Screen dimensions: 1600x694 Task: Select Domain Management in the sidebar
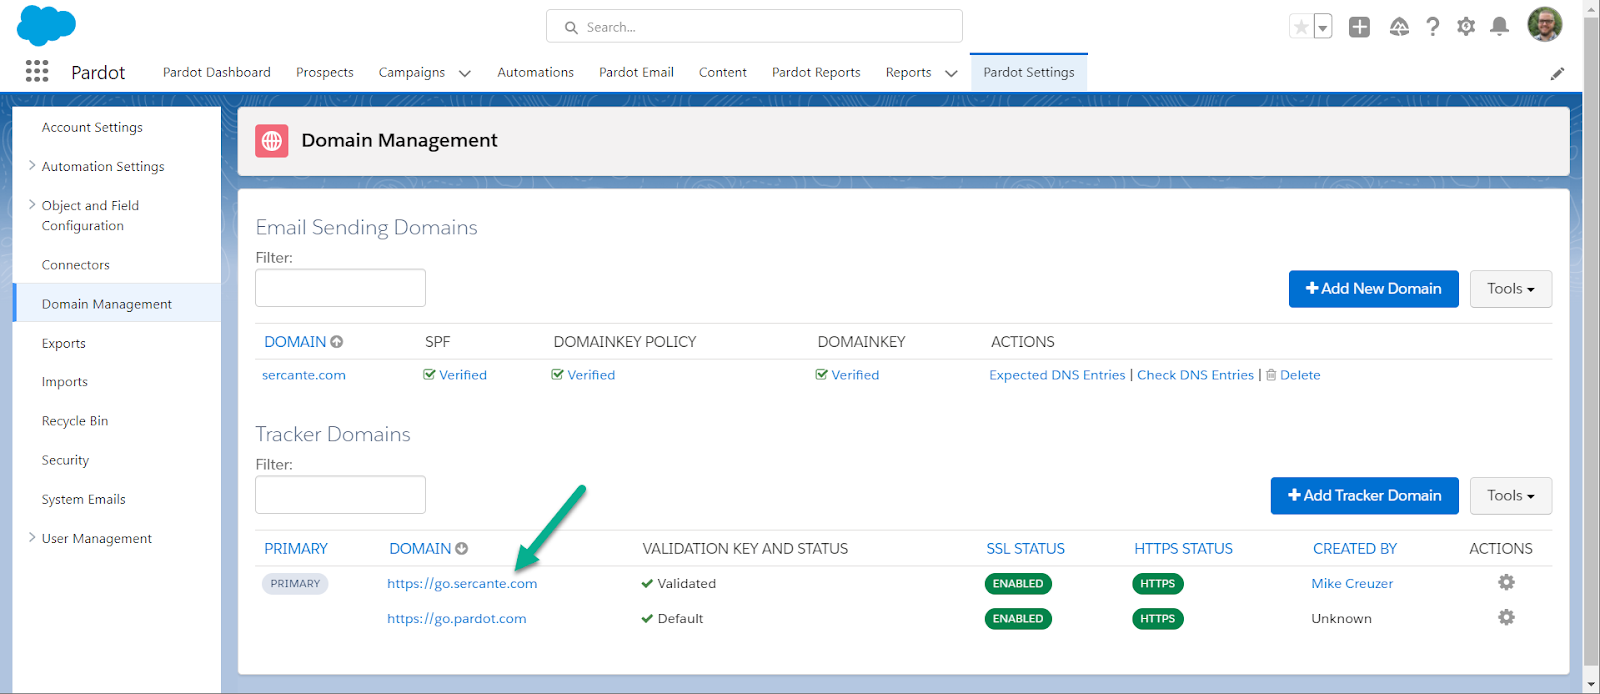click(117, 303)
